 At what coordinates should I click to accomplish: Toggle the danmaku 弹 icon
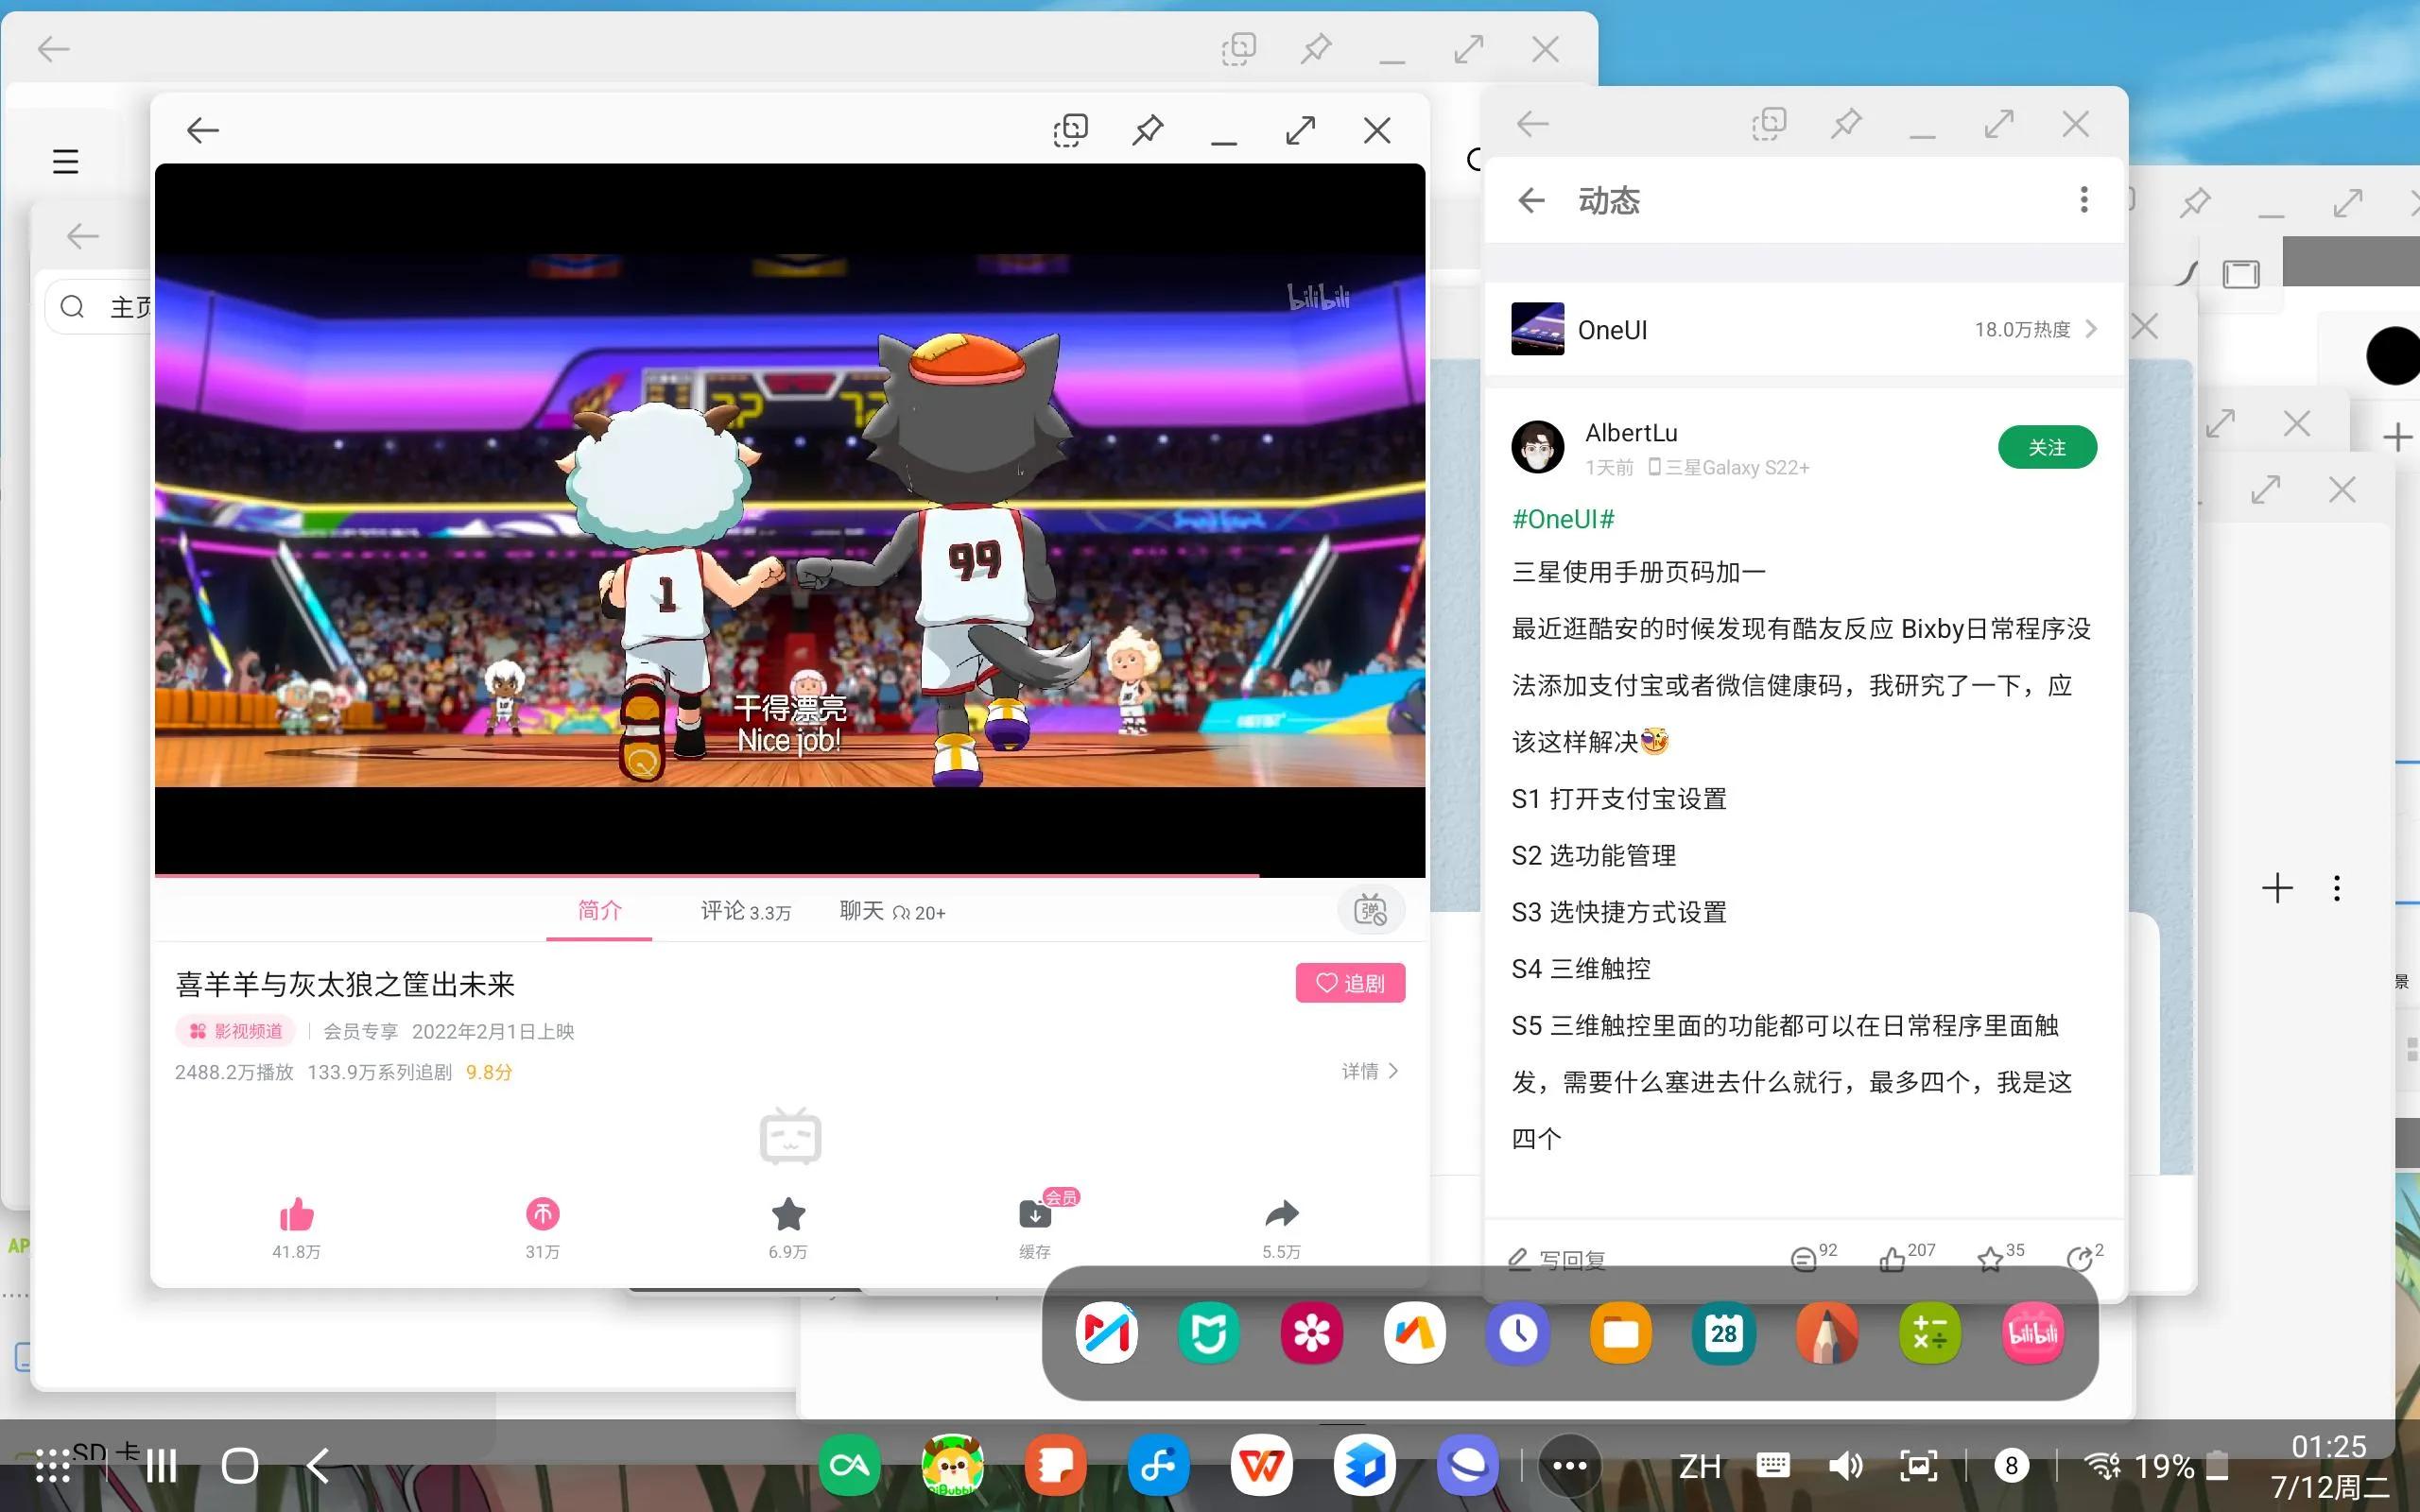click(x=1370, y=910)
